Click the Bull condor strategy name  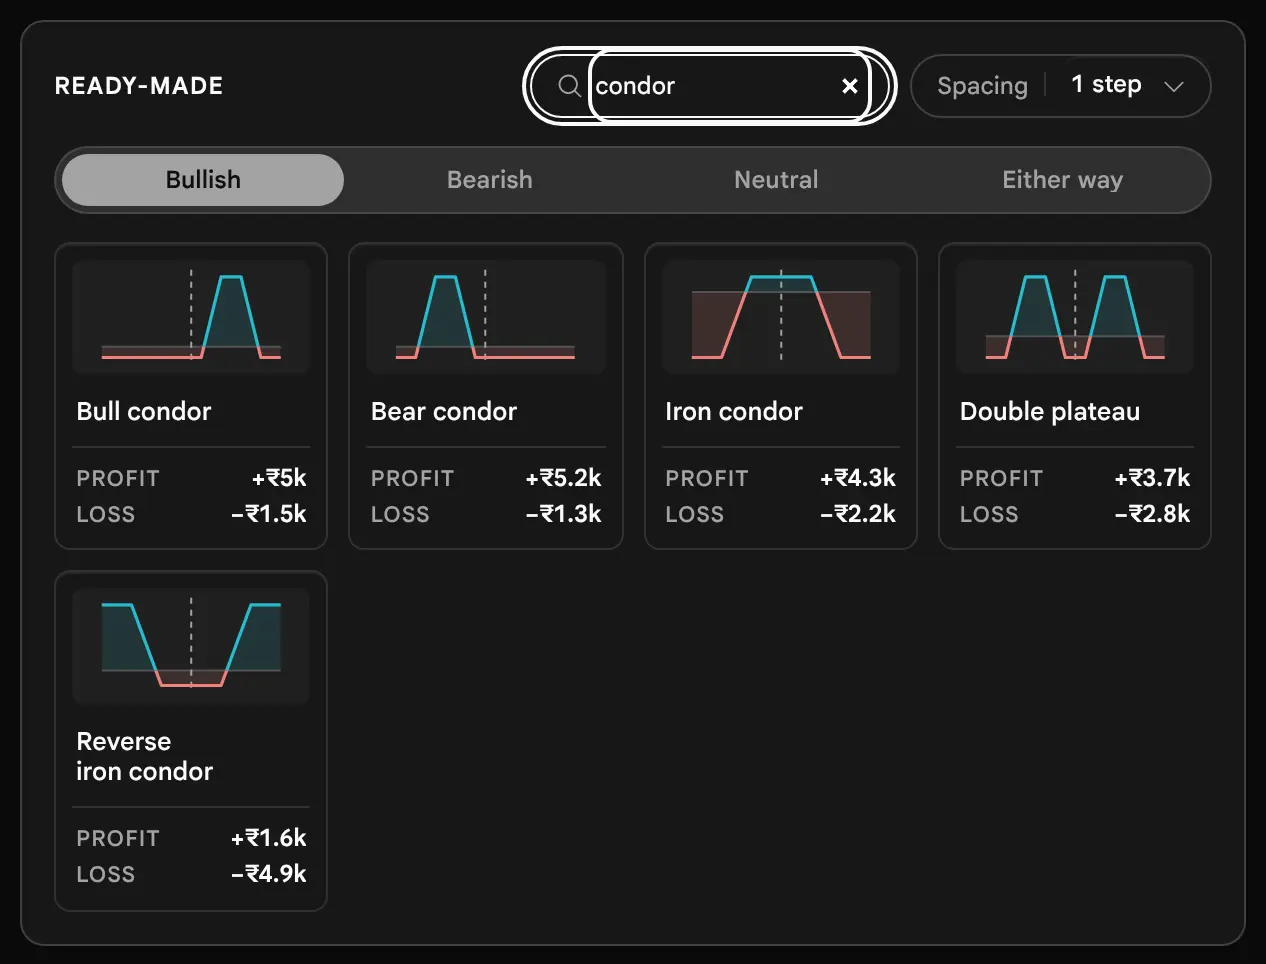pos(144,411)
